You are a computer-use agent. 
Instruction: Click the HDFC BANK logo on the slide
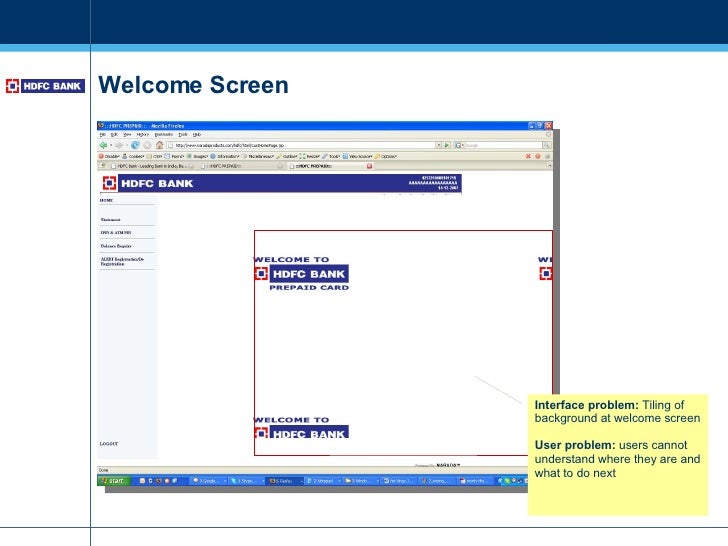pyautogui.click(x=45, y=86)
